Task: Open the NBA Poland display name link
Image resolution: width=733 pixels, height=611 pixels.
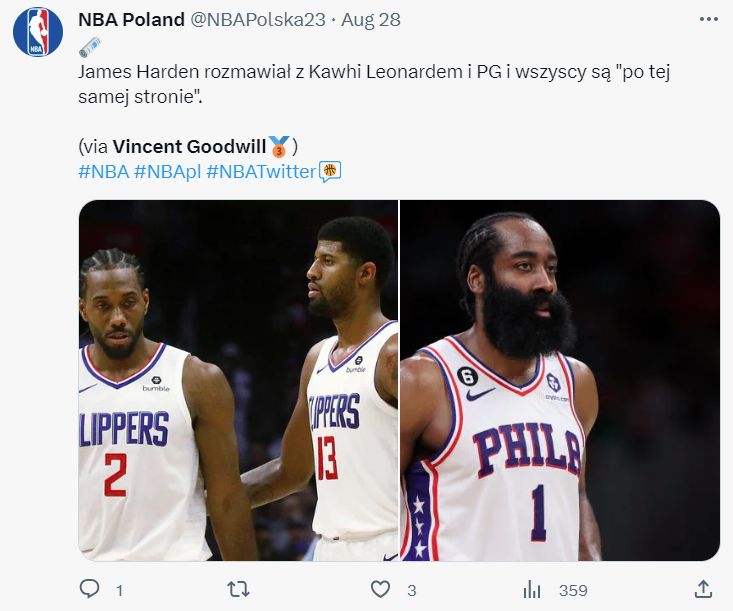Action: pyautogui.click(x=131, y=21)
